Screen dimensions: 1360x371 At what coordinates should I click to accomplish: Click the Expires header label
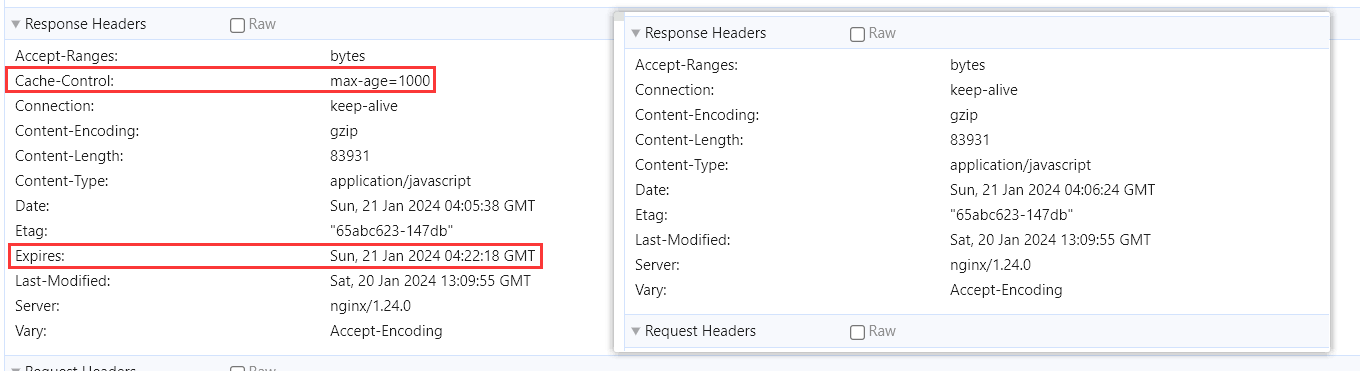click(40, 256)
